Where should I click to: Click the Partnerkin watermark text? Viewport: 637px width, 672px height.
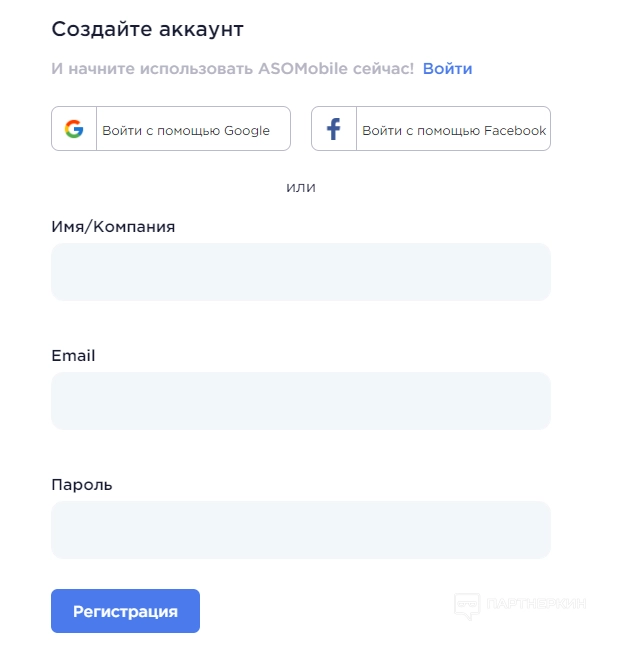point(536,604)
